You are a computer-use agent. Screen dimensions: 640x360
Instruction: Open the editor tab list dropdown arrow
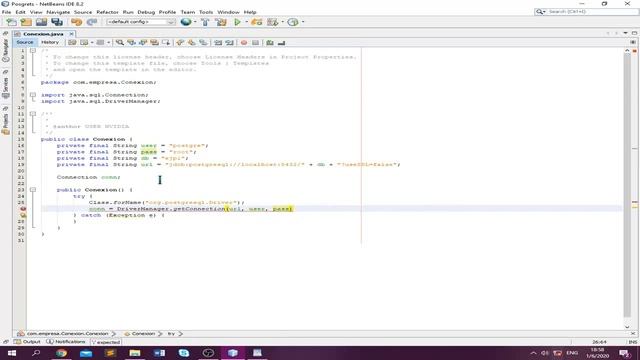pos(625,33)
